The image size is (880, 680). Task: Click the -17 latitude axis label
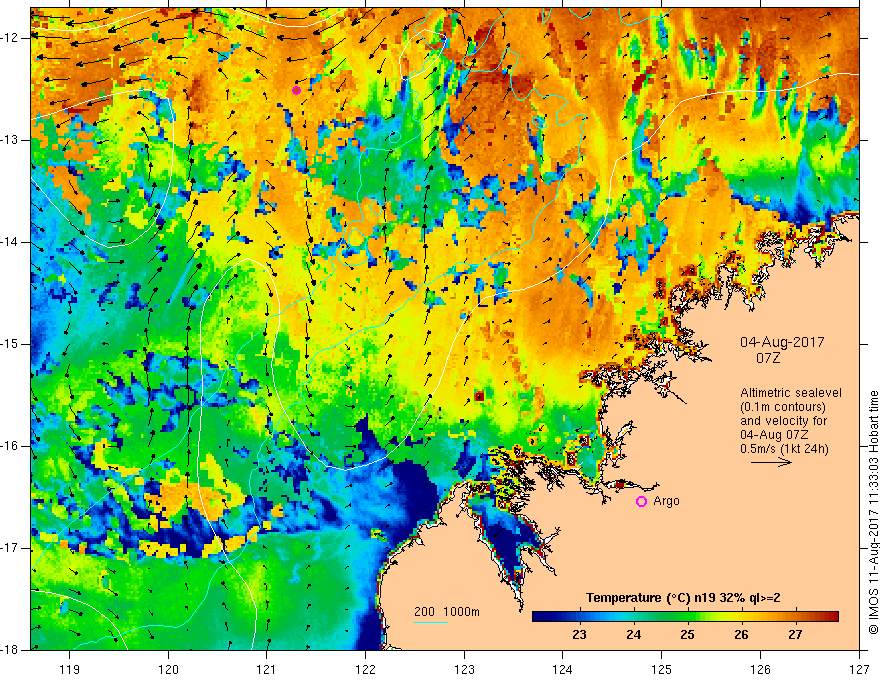10,548
